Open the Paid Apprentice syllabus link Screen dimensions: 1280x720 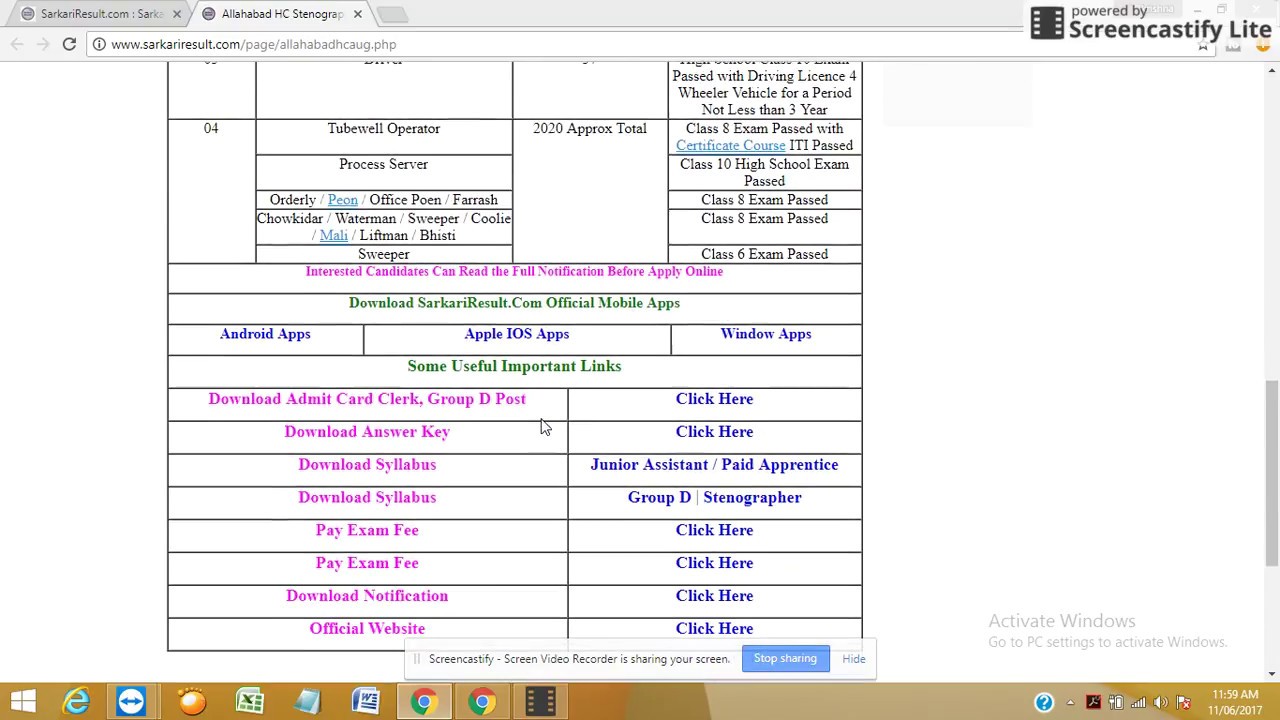click(780, 465)
